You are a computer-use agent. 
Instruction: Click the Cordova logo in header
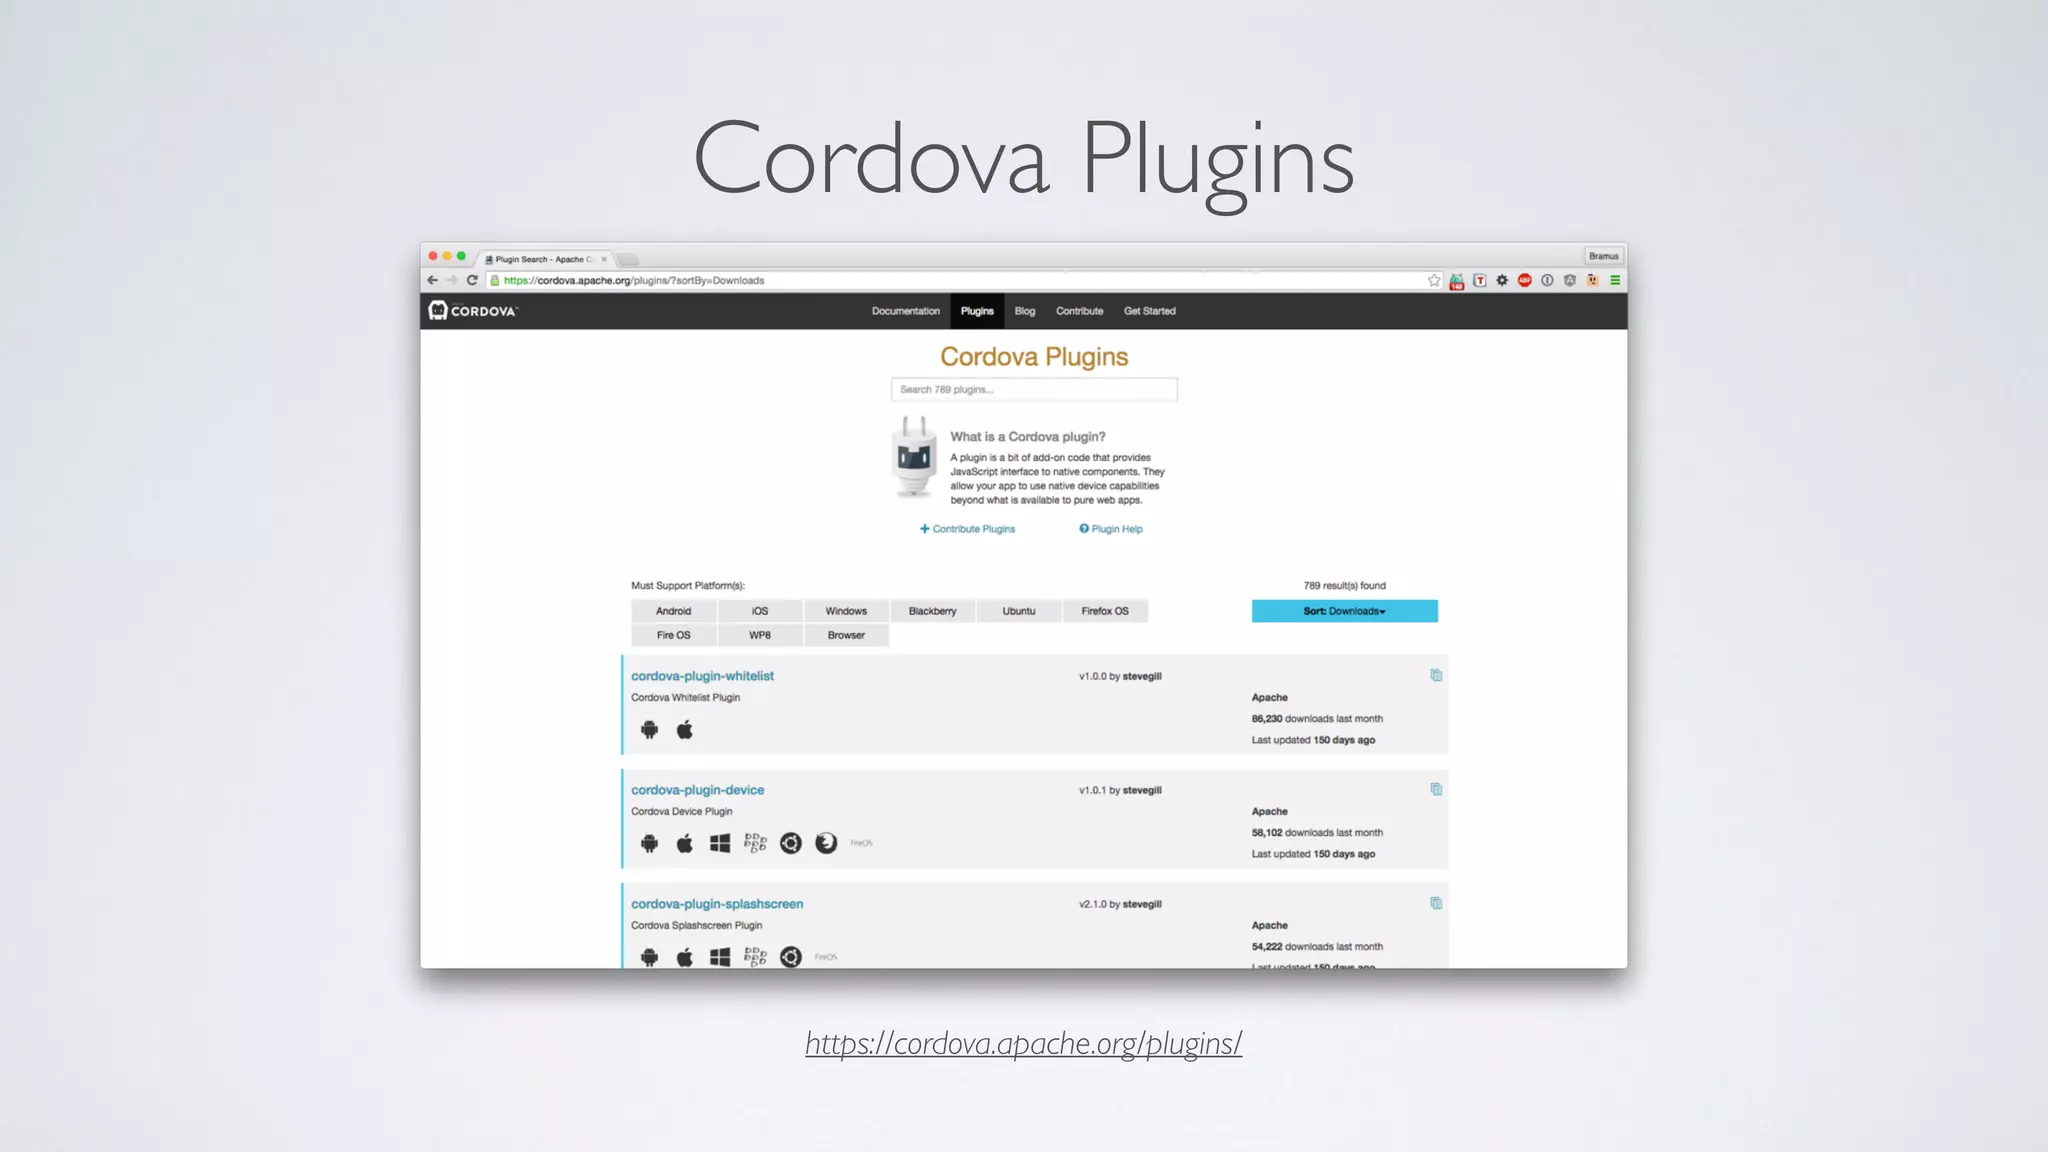(473, 311)
